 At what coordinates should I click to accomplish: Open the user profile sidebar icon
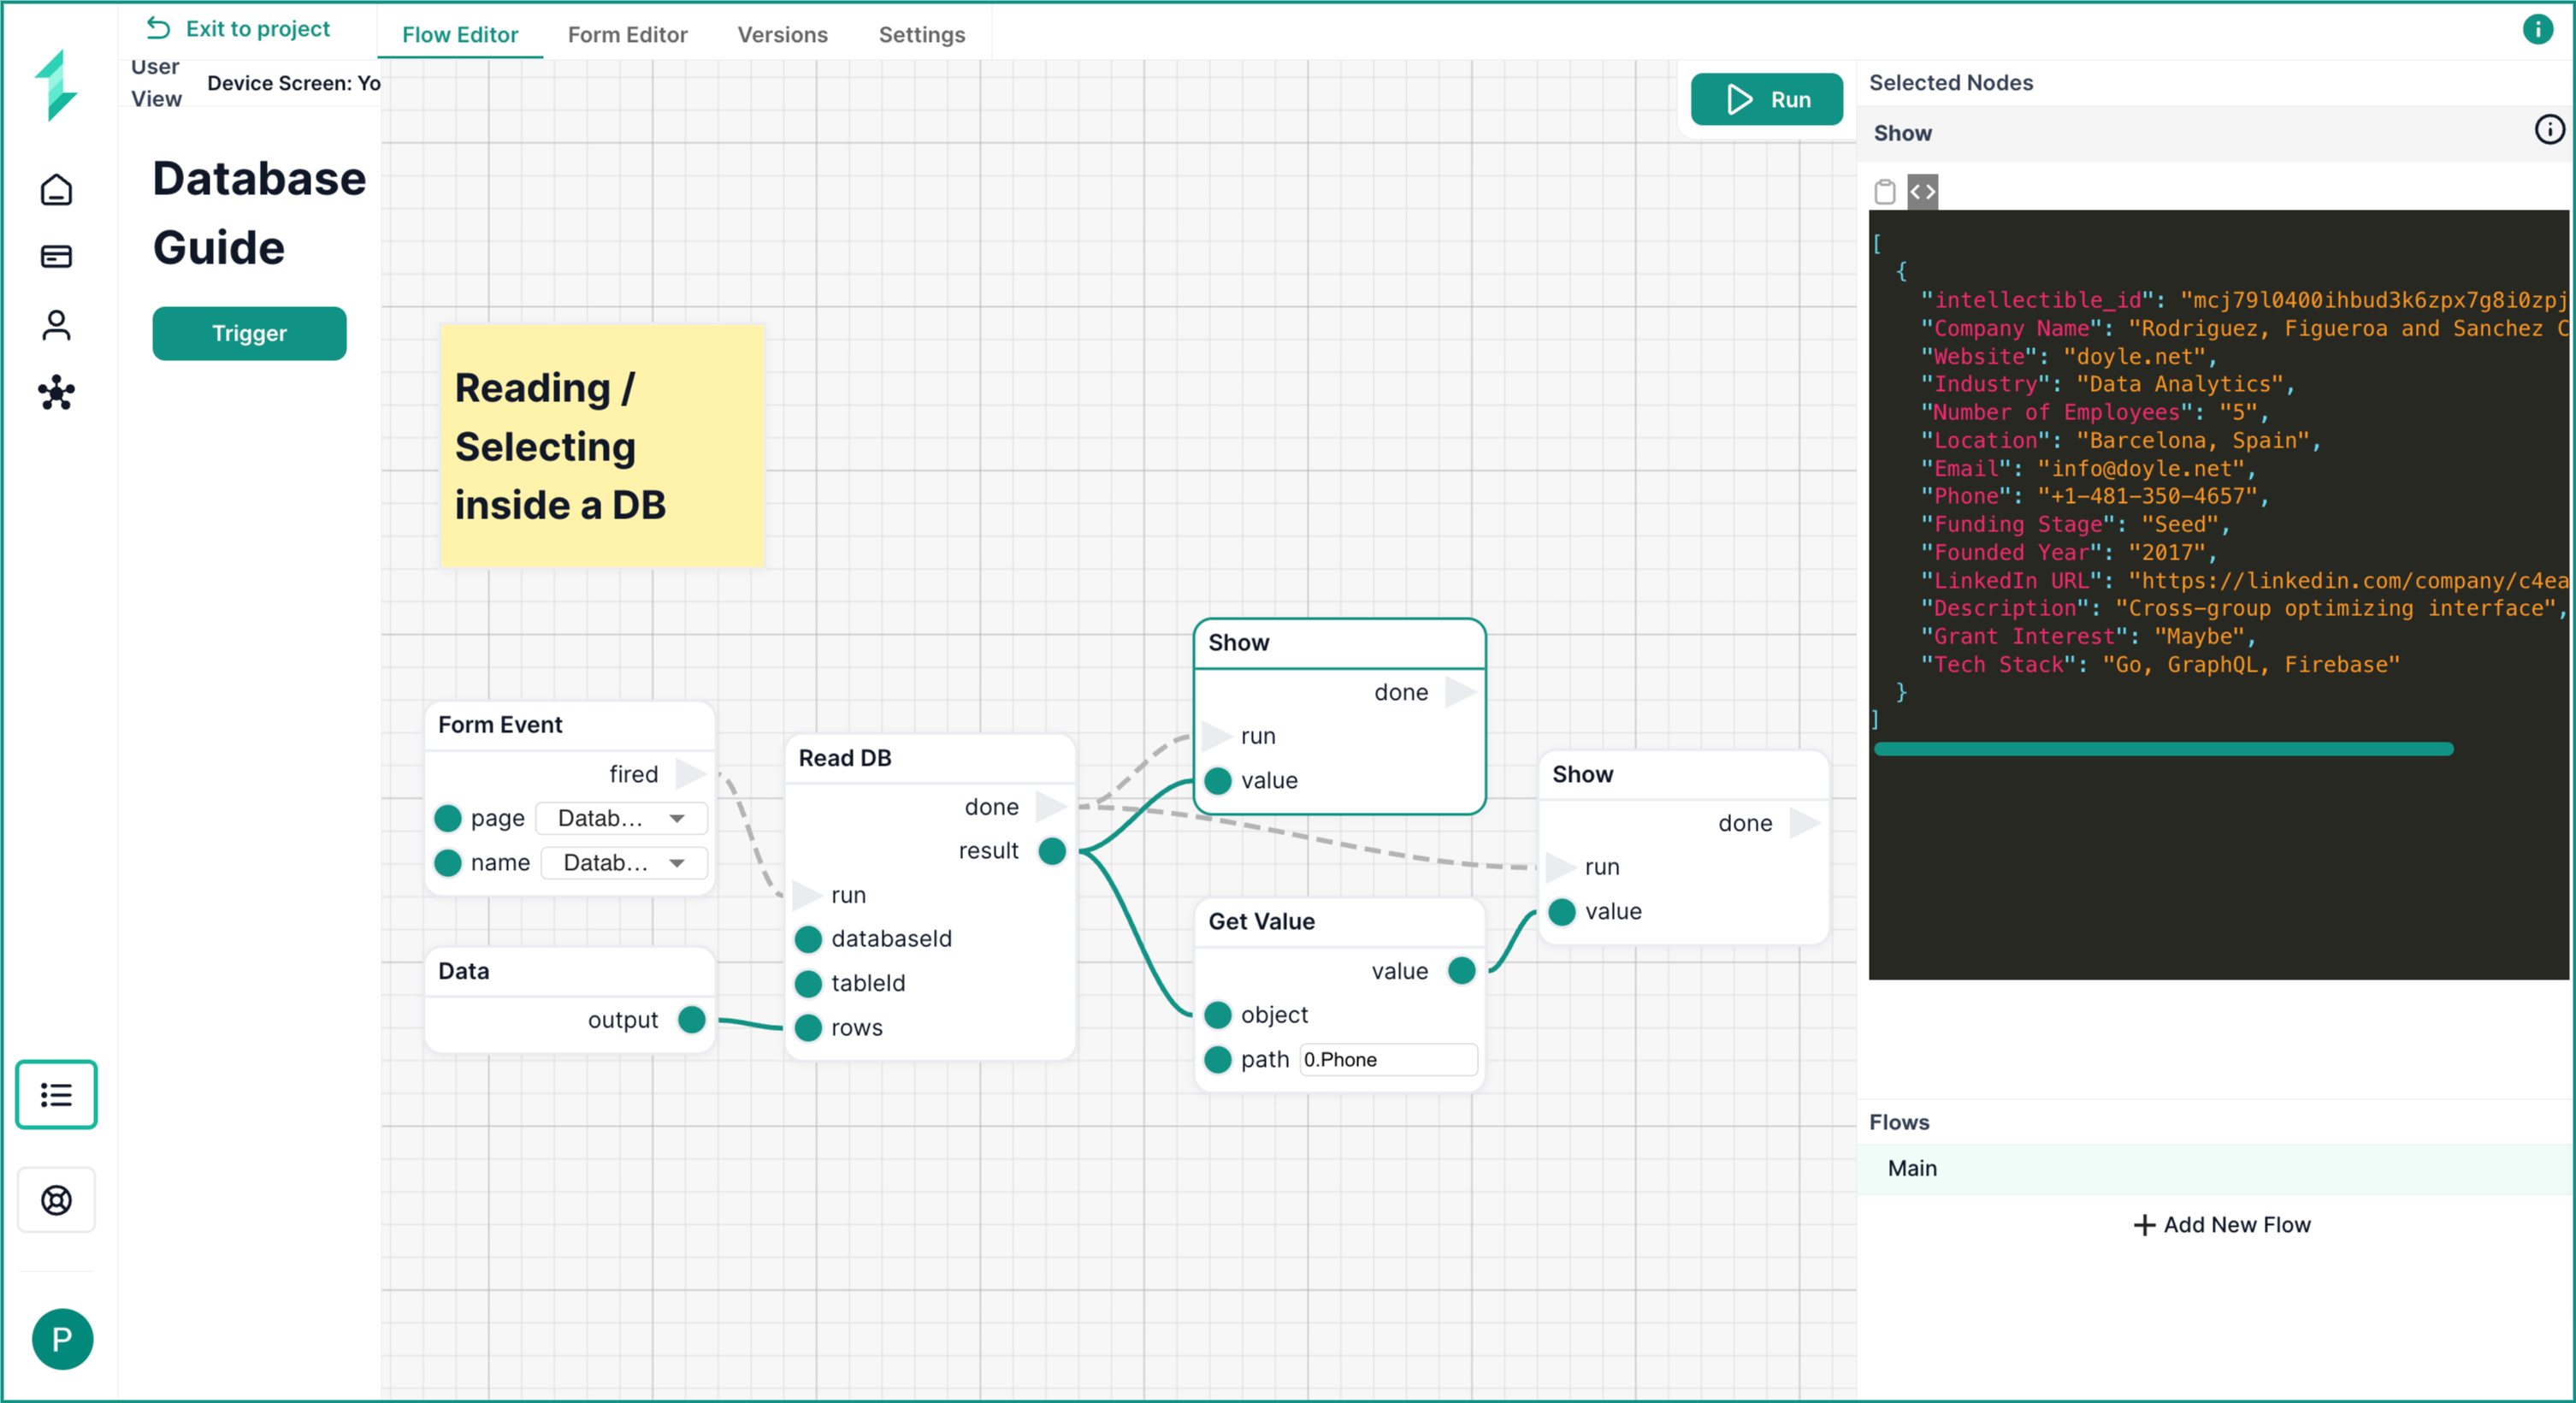pos(56,325)
